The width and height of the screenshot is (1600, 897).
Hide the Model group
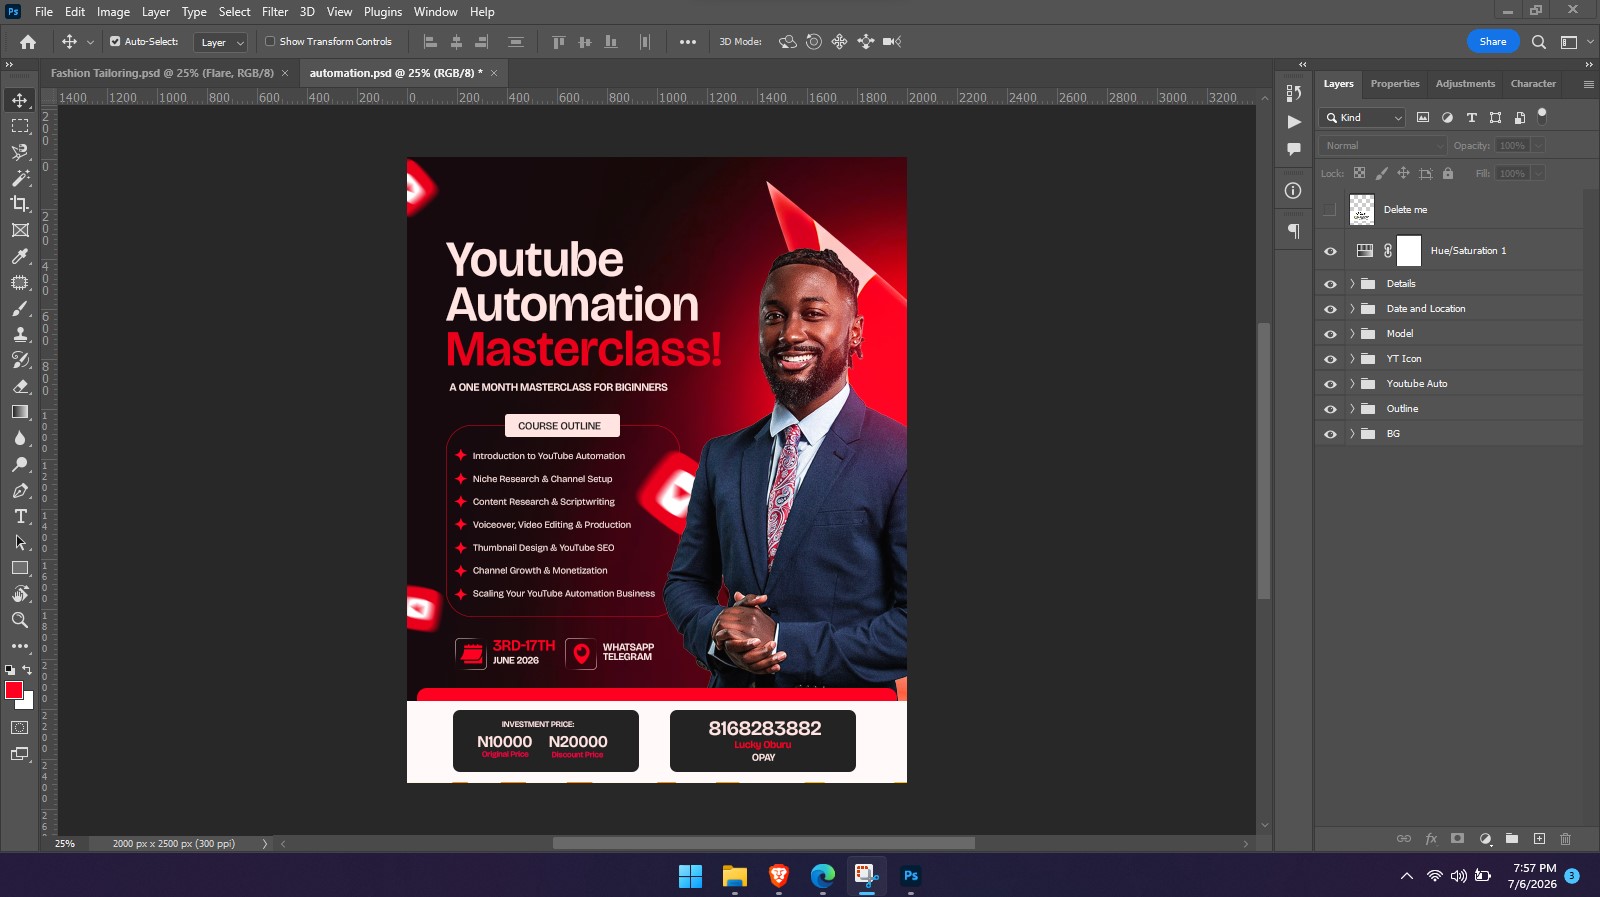pyautogui.click(x=1330, y=334)
